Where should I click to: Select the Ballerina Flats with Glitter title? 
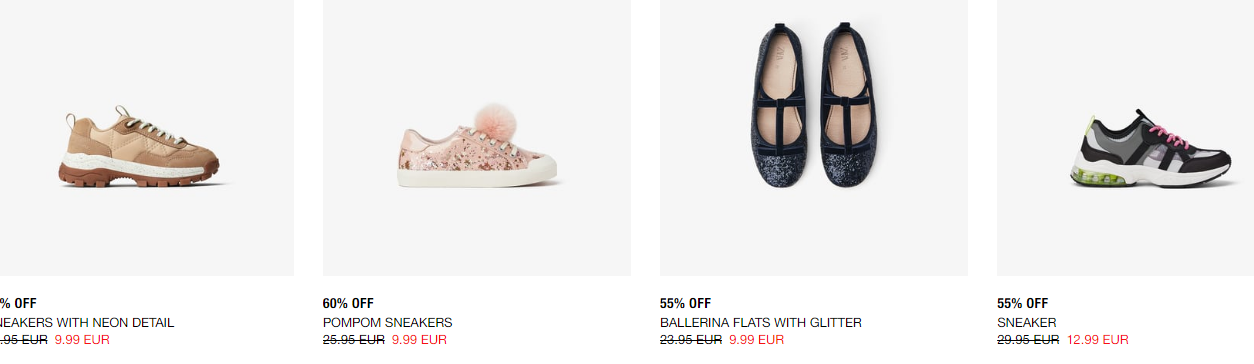tap(760, 323)
